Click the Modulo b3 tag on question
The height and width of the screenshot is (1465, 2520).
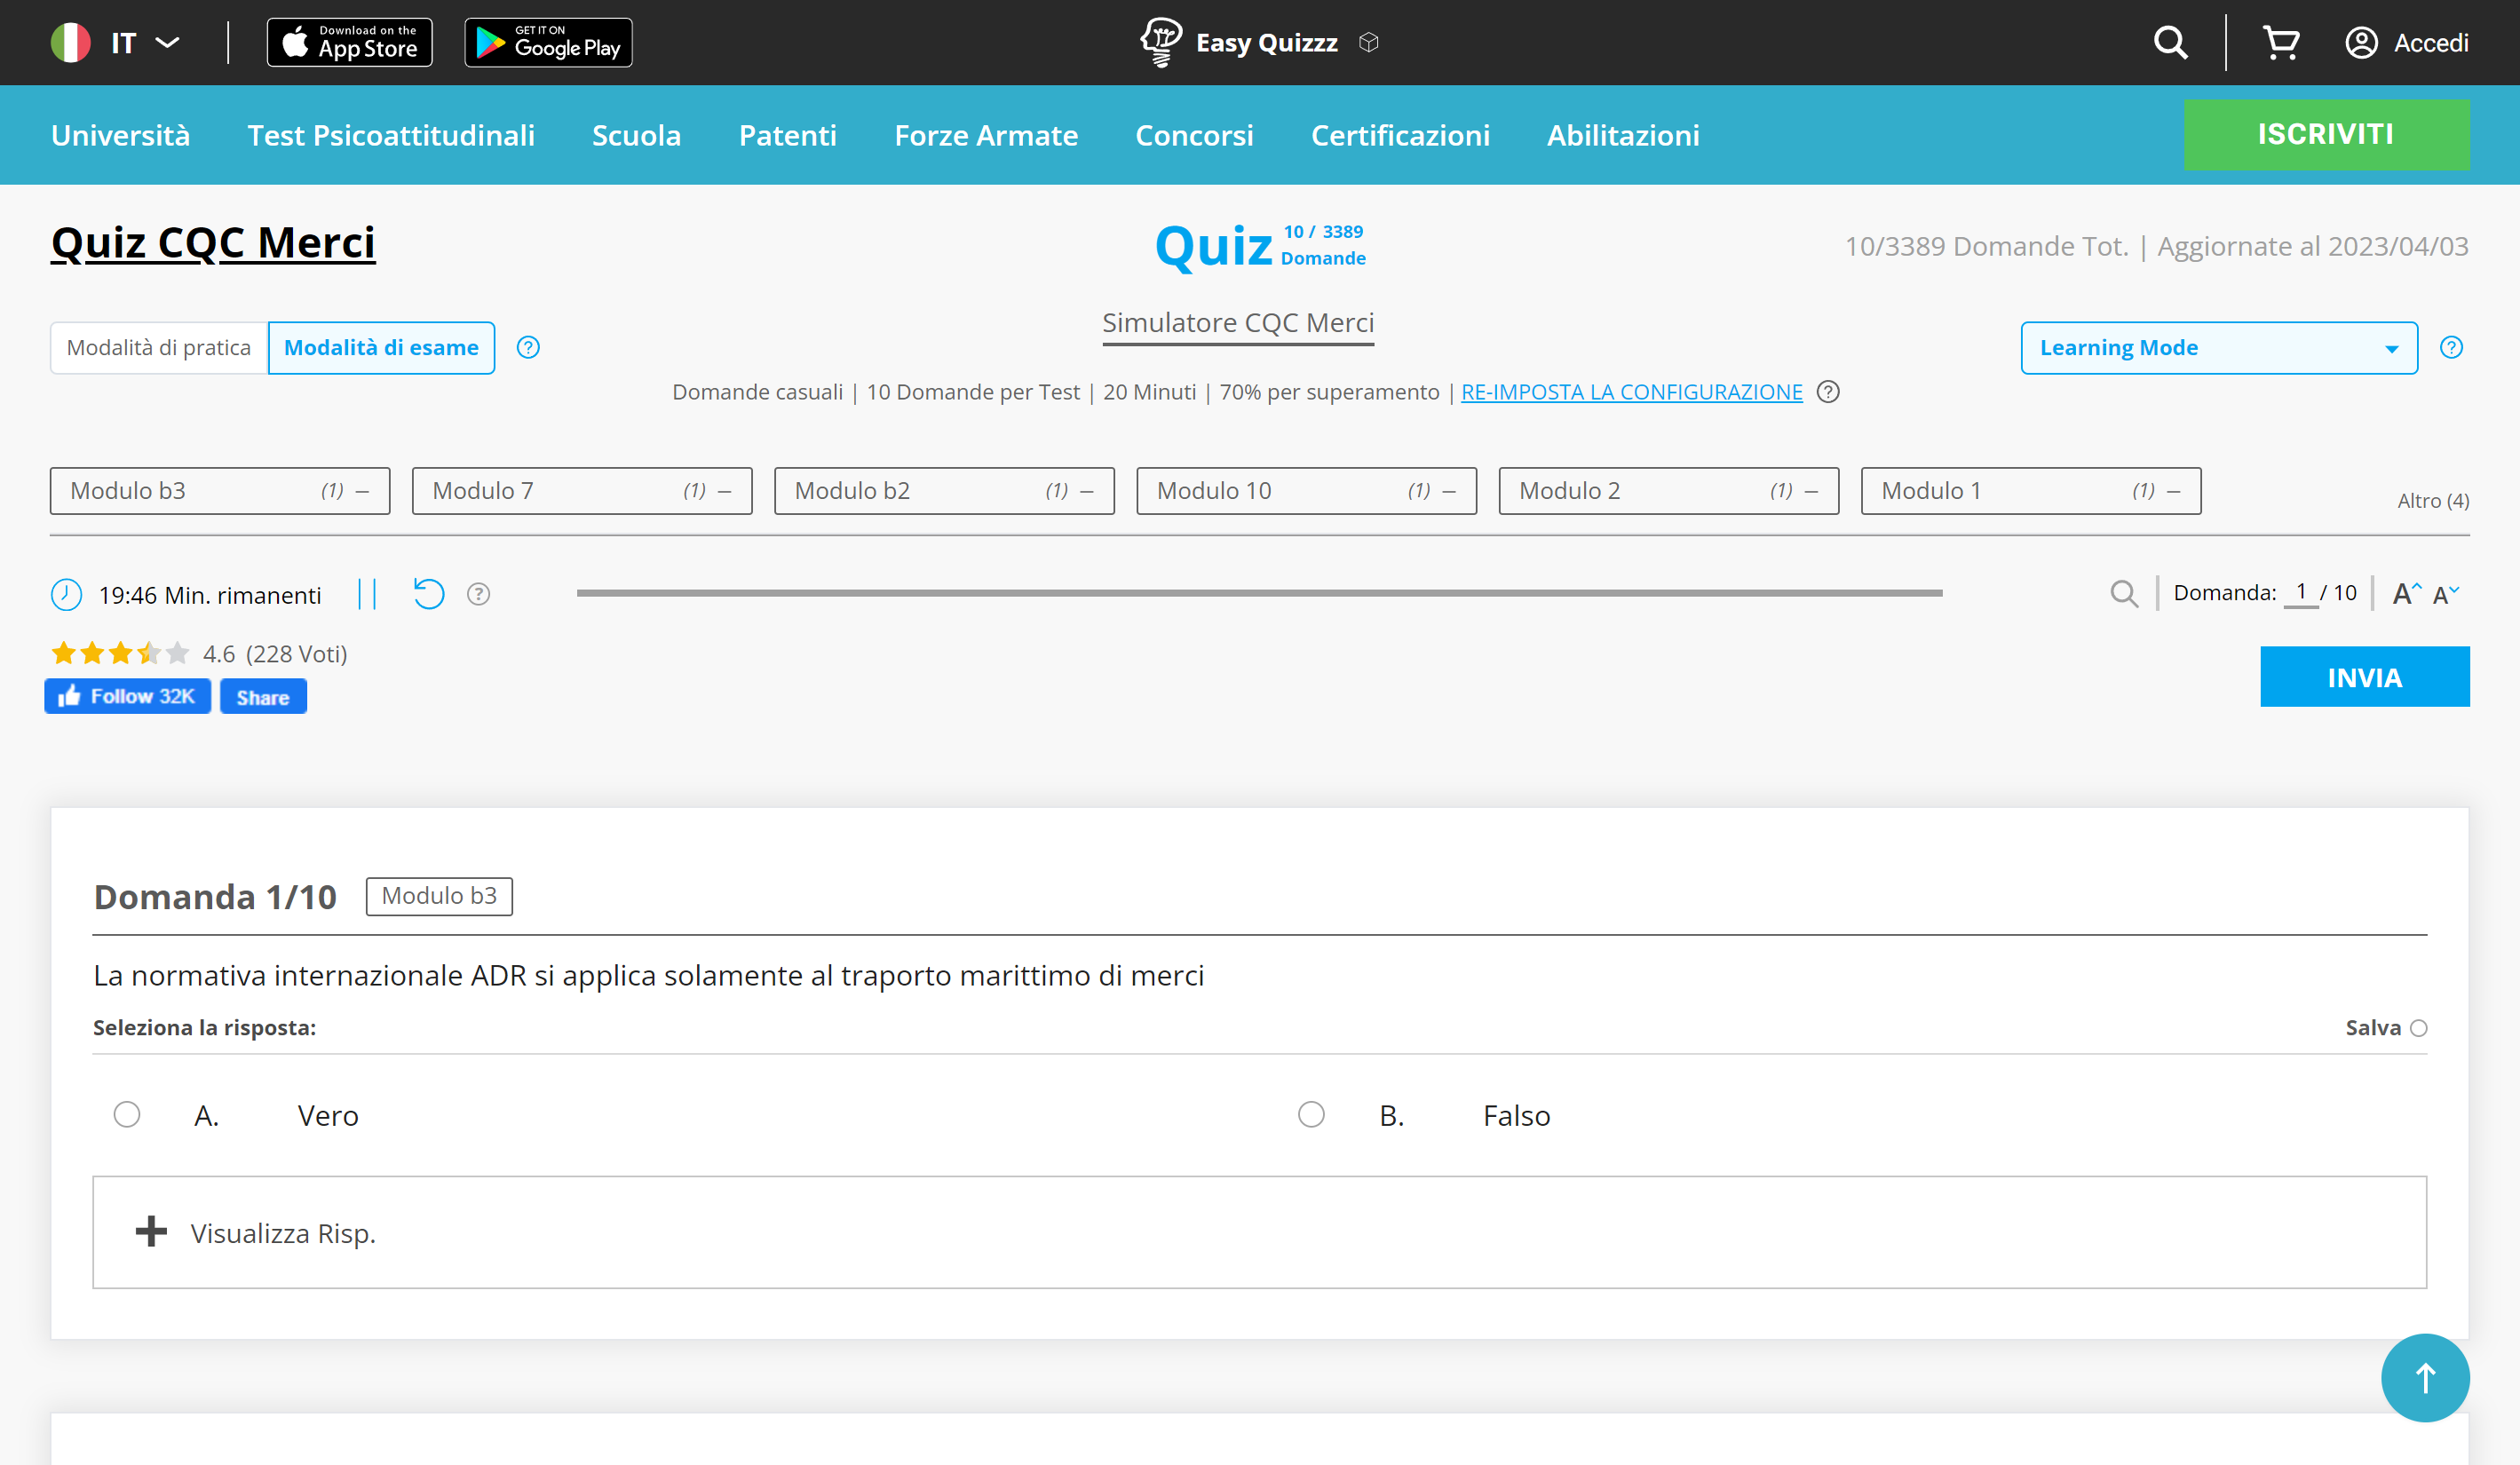[x=439, y=895]
